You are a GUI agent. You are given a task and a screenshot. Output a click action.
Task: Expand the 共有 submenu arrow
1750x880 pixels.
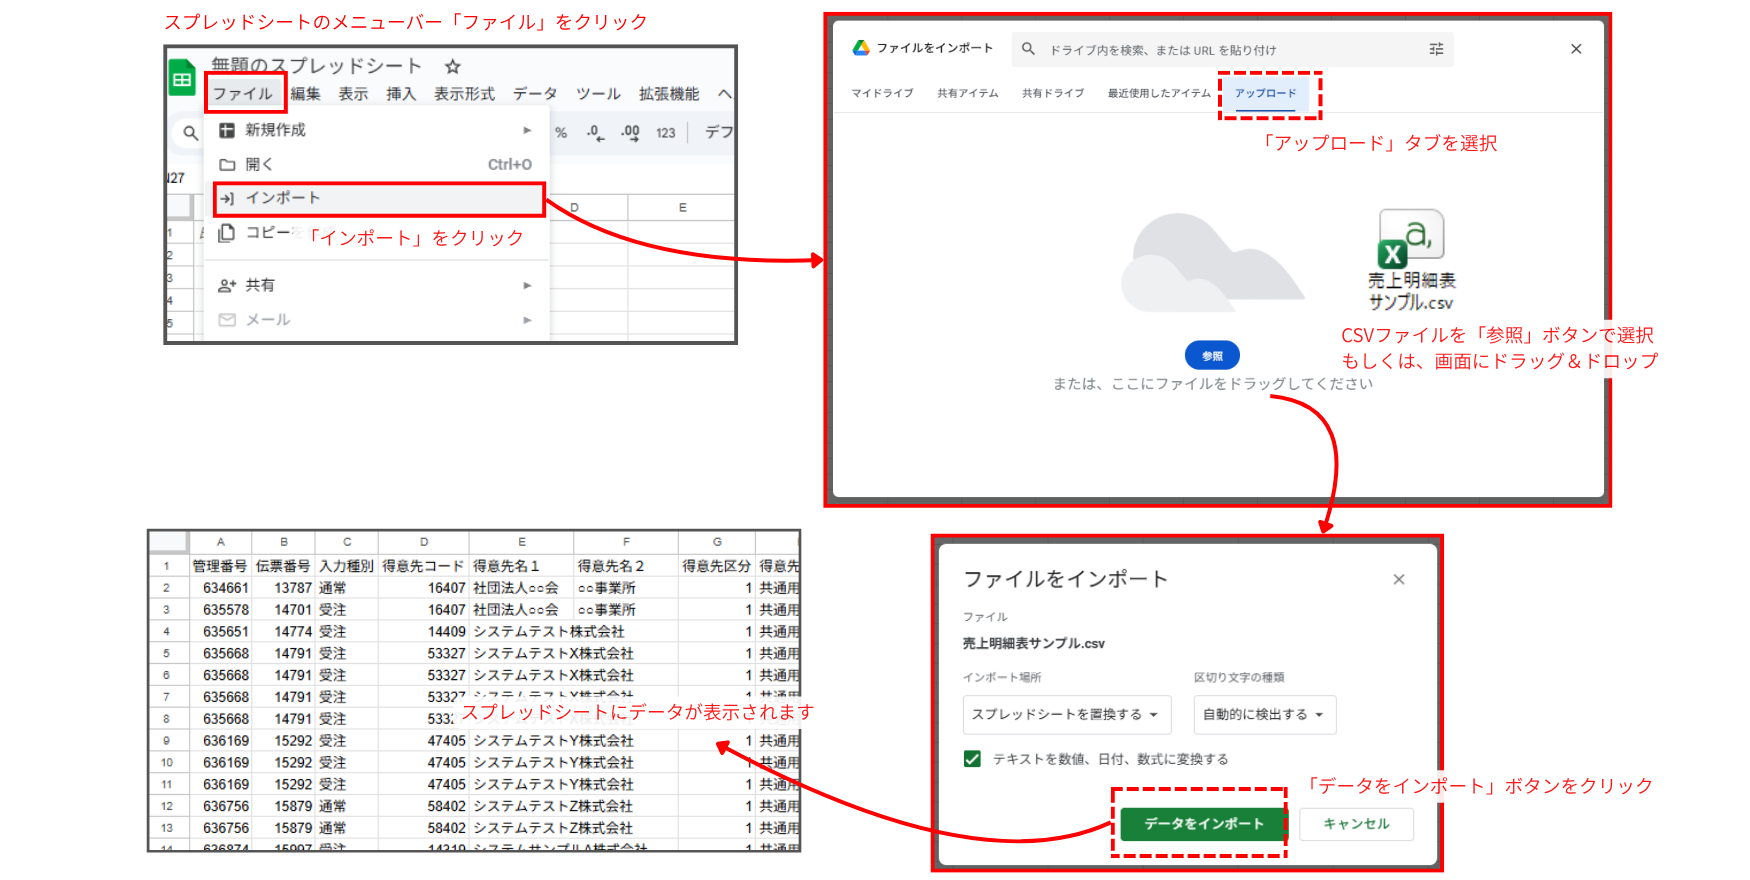pos(527,286)
